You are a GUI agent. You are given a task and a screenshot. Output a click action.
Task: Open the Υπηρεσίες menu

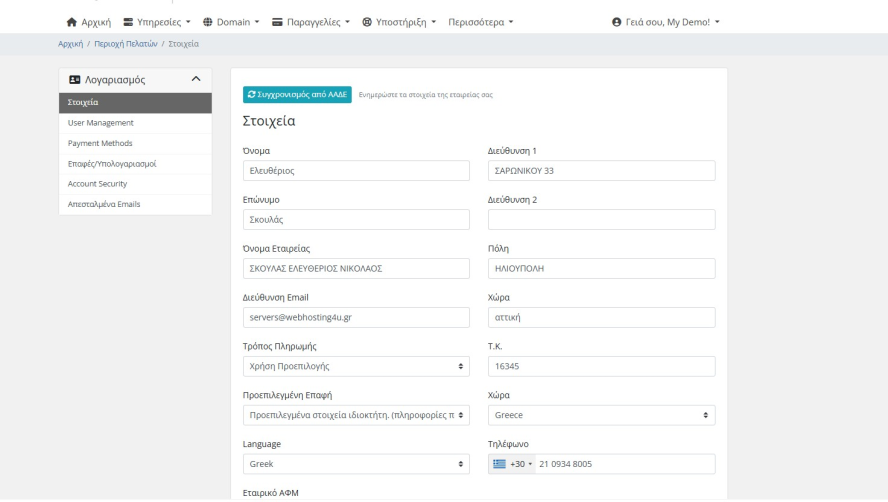pyautogui.click(x=157, y=22)
